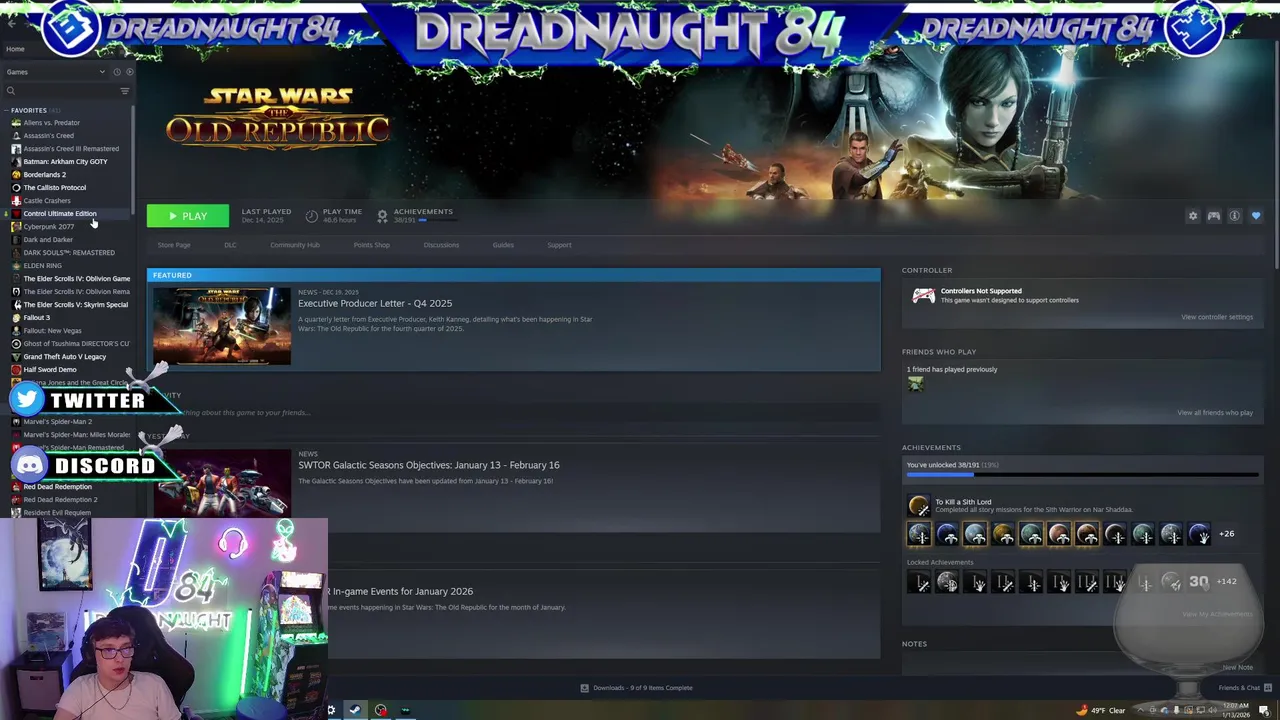Open the Store Page tab
This screenshot has width=1280, height=720.
[174, 245]
